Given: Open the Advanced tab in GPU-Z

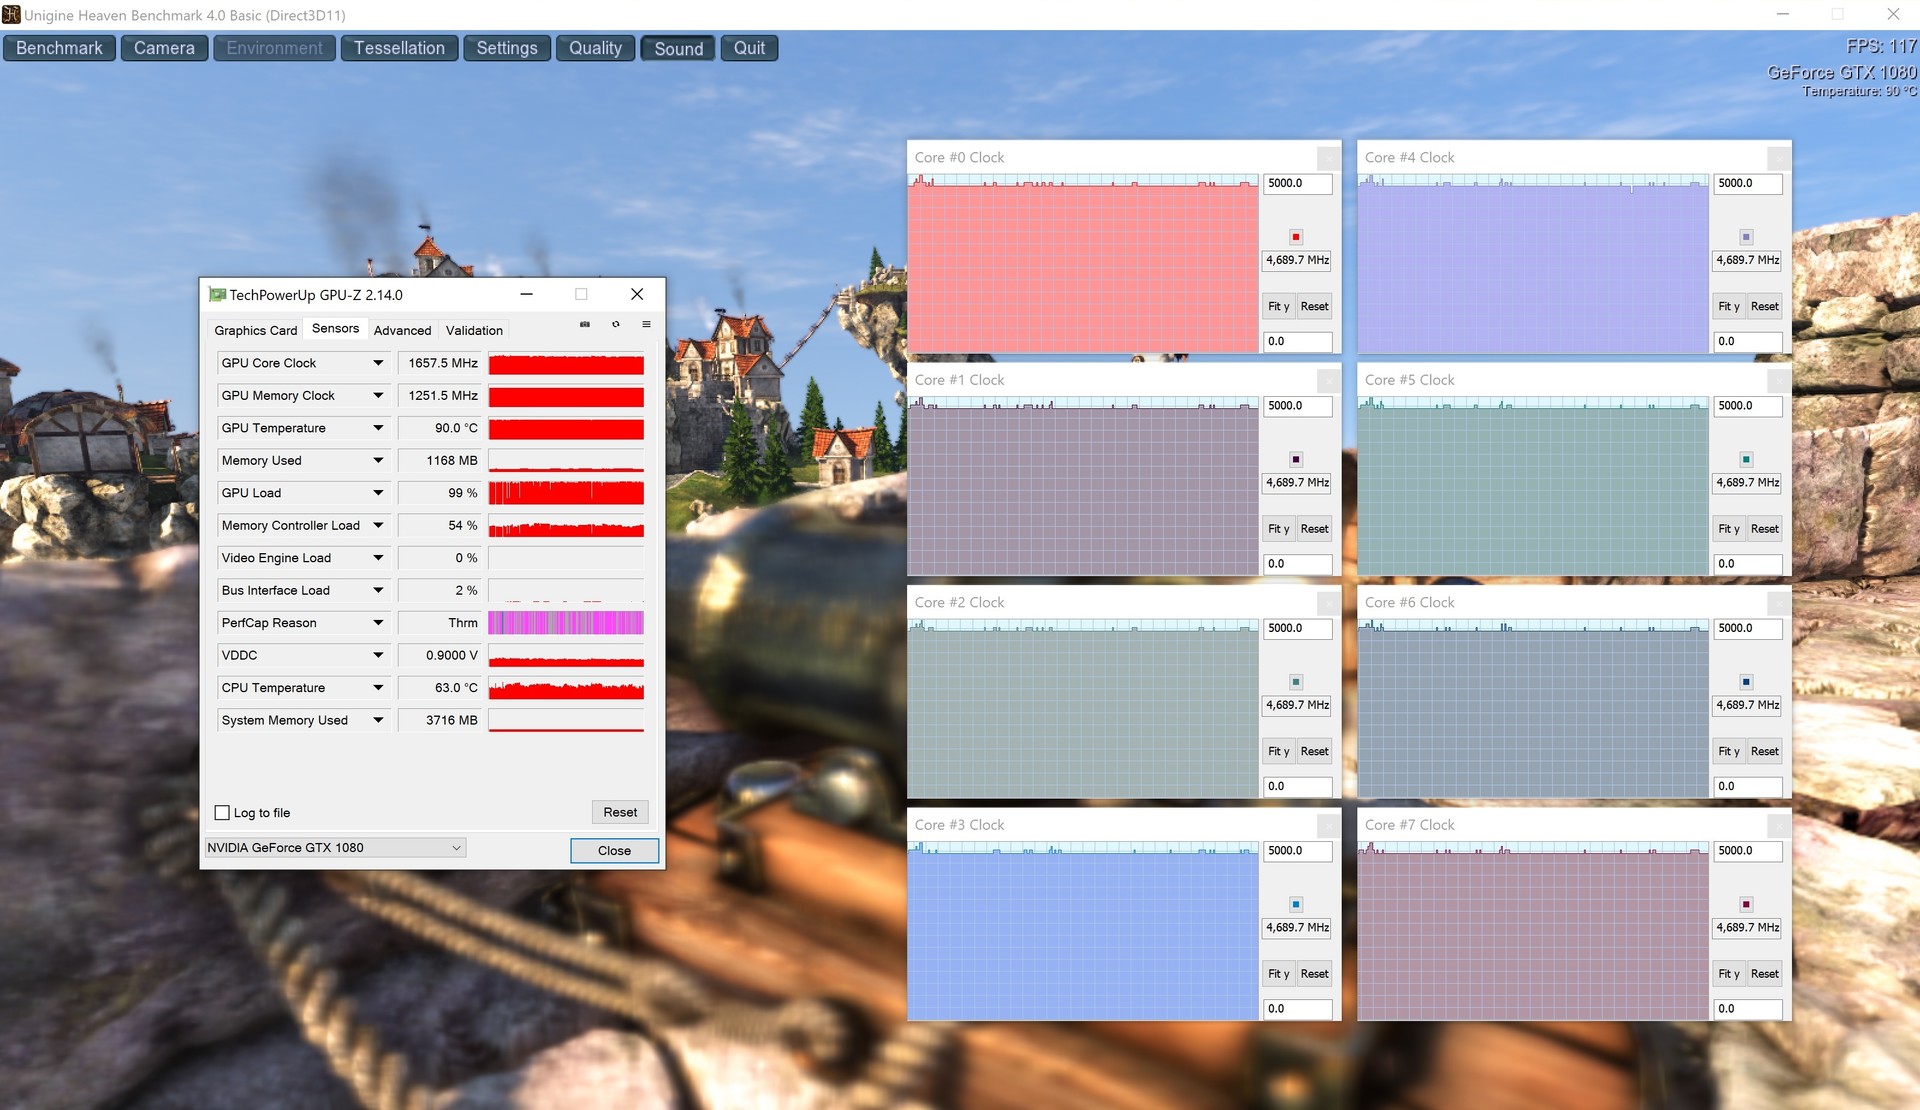Looking at the screenshot, I should (402, 330).
